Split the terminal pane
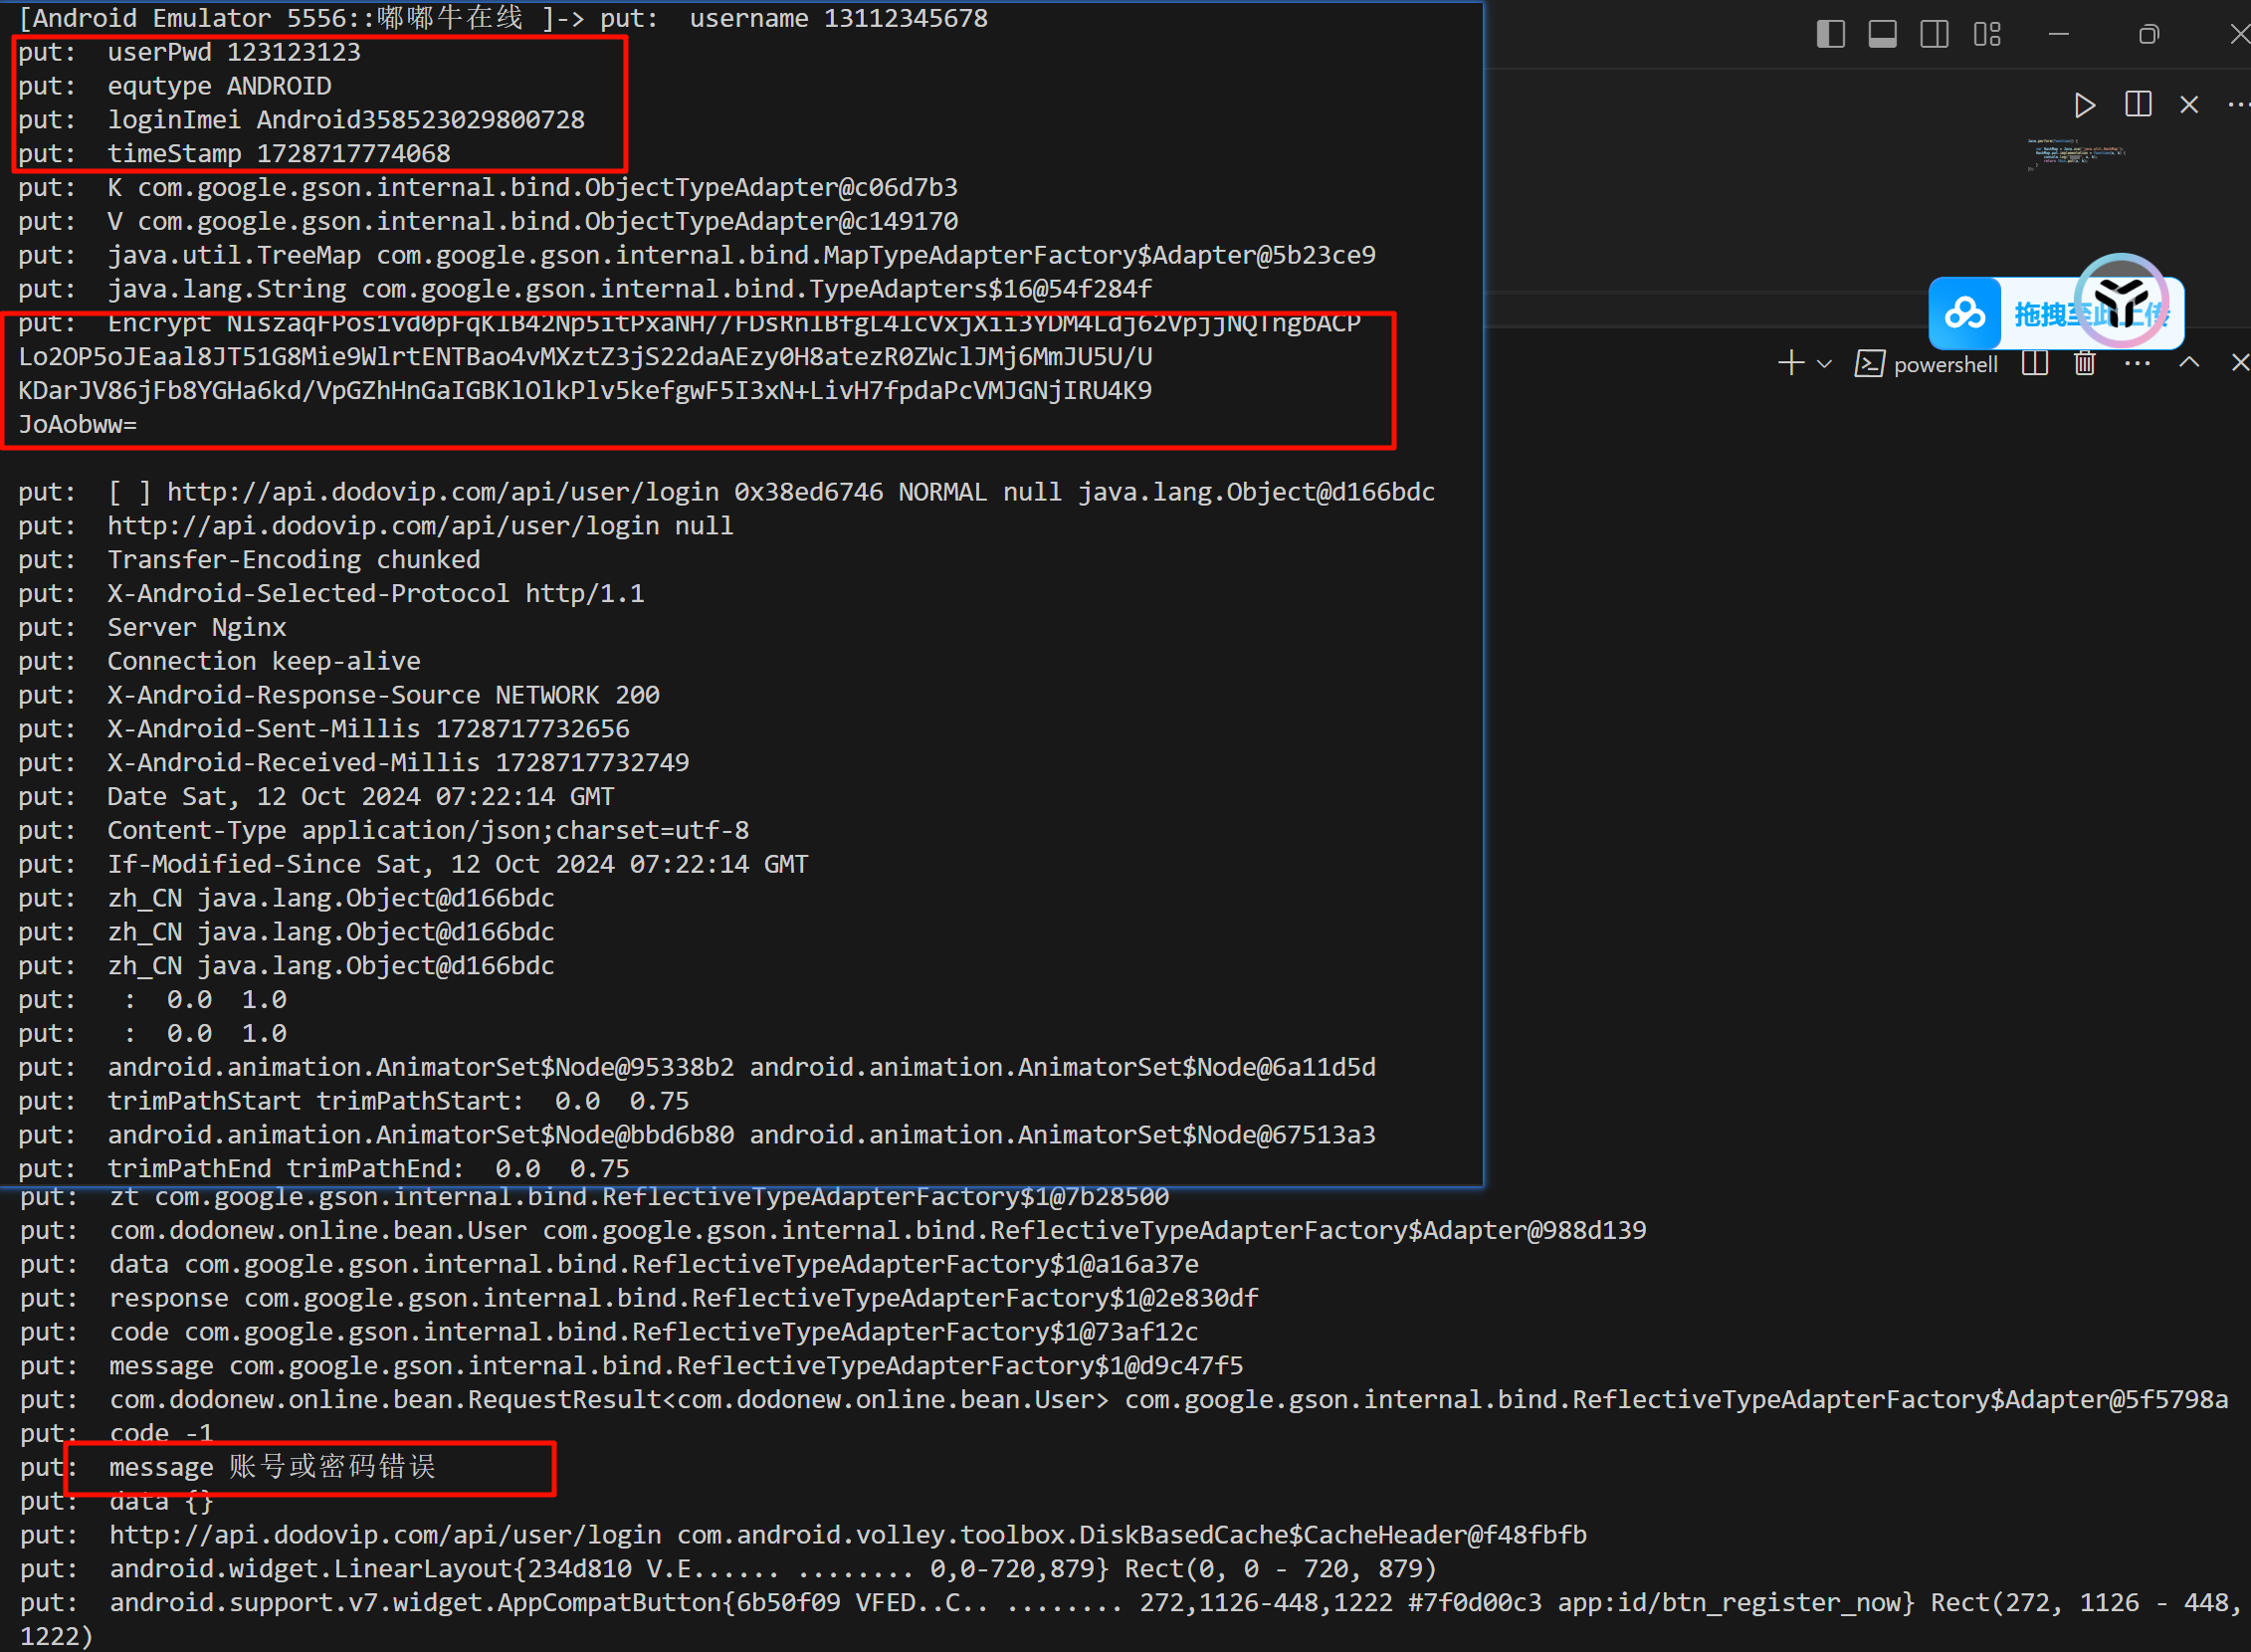This screenshot has width=2251, height=1652. pyautogui.click(x=2034, y=363)
